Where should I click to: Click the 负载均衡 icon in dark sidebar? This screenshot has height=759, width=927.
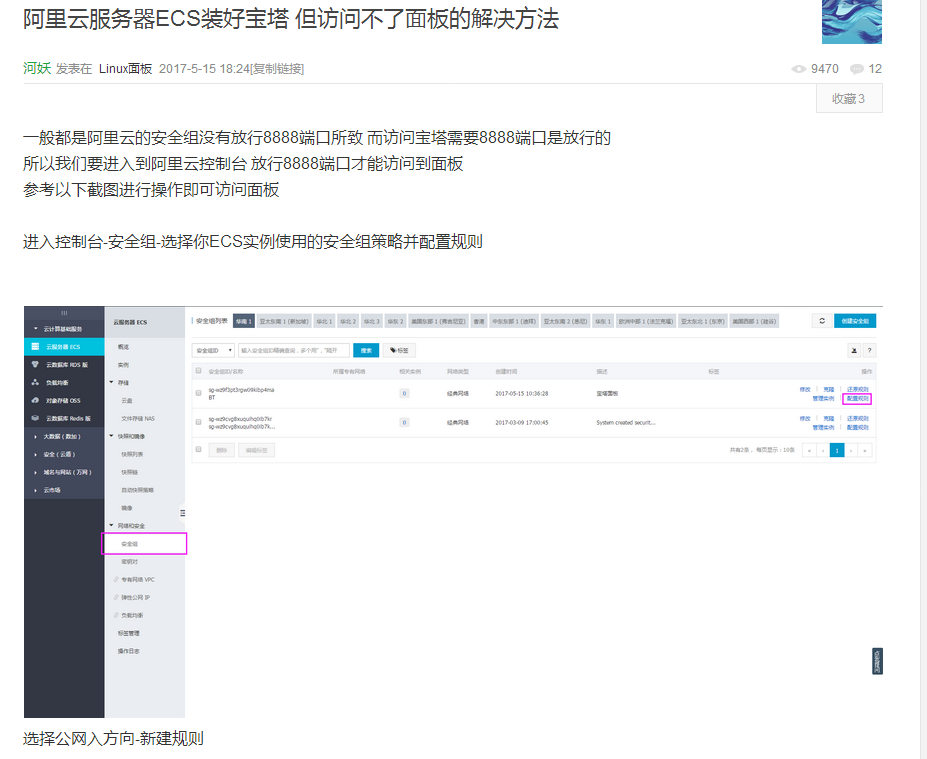(x=35, y=382)
